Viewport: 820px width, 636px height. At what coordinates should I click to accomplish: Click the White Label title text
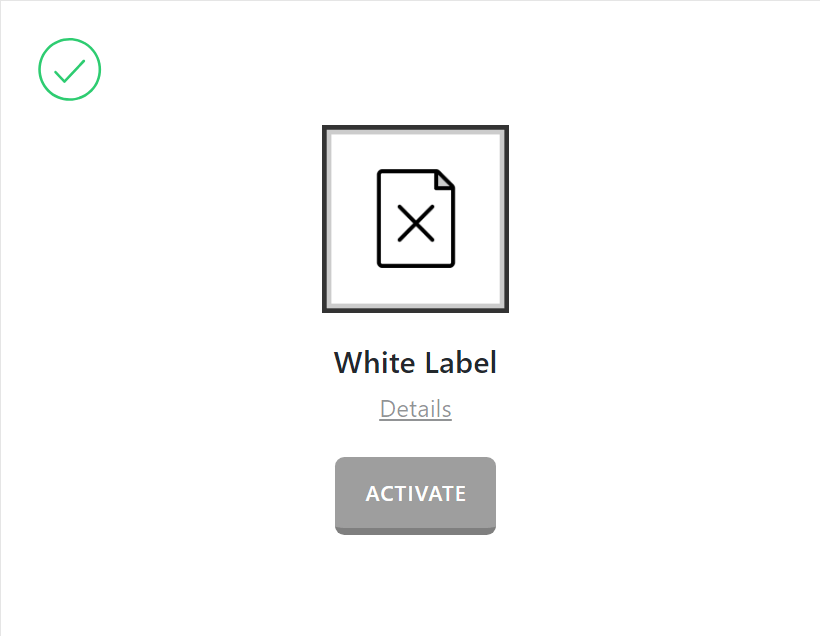[x=415, y=362]
